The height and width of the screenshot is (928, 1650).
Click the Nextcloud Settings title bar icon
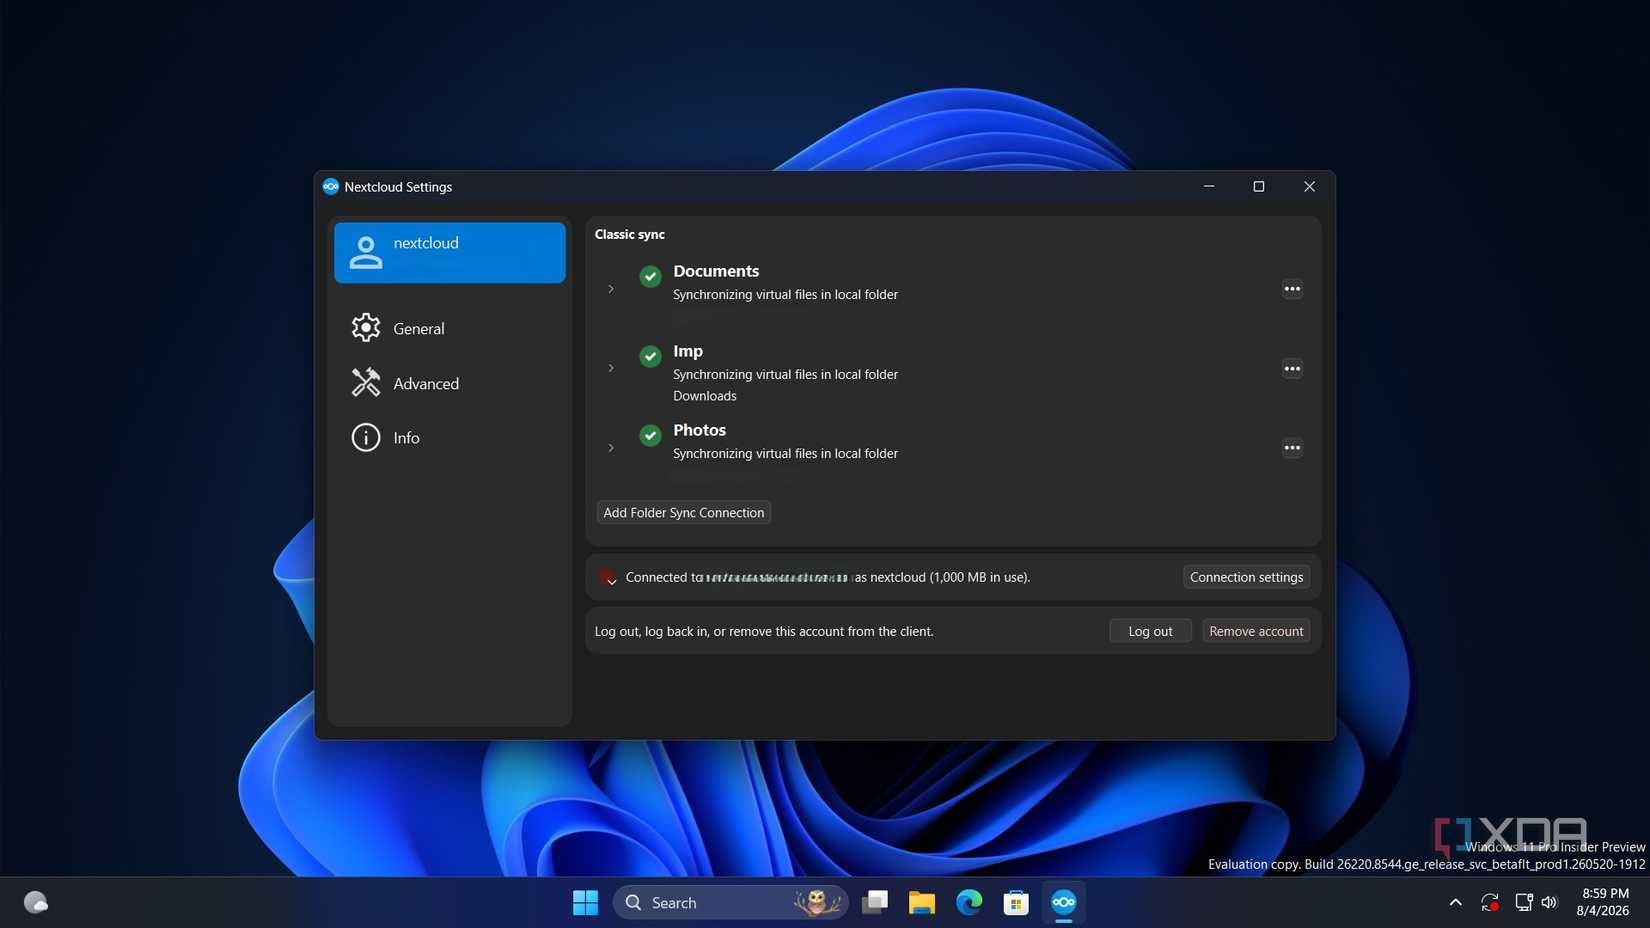331,186
